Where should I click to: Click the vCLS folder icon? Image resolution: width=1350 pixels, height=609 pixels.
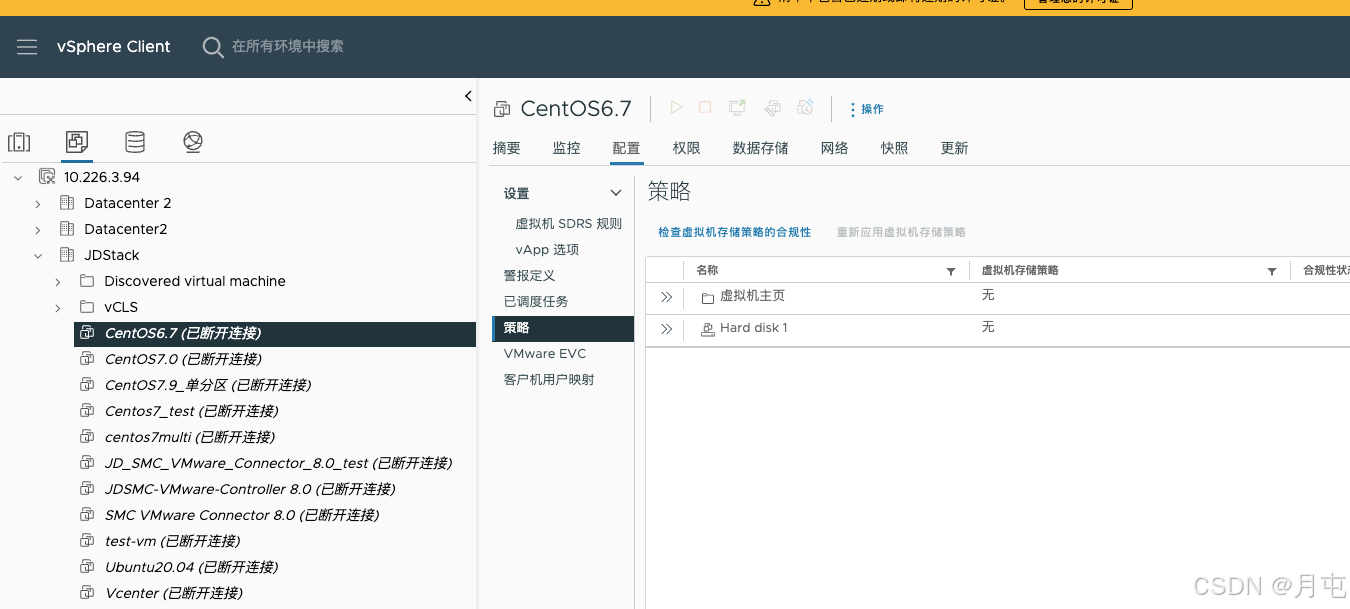87,307
